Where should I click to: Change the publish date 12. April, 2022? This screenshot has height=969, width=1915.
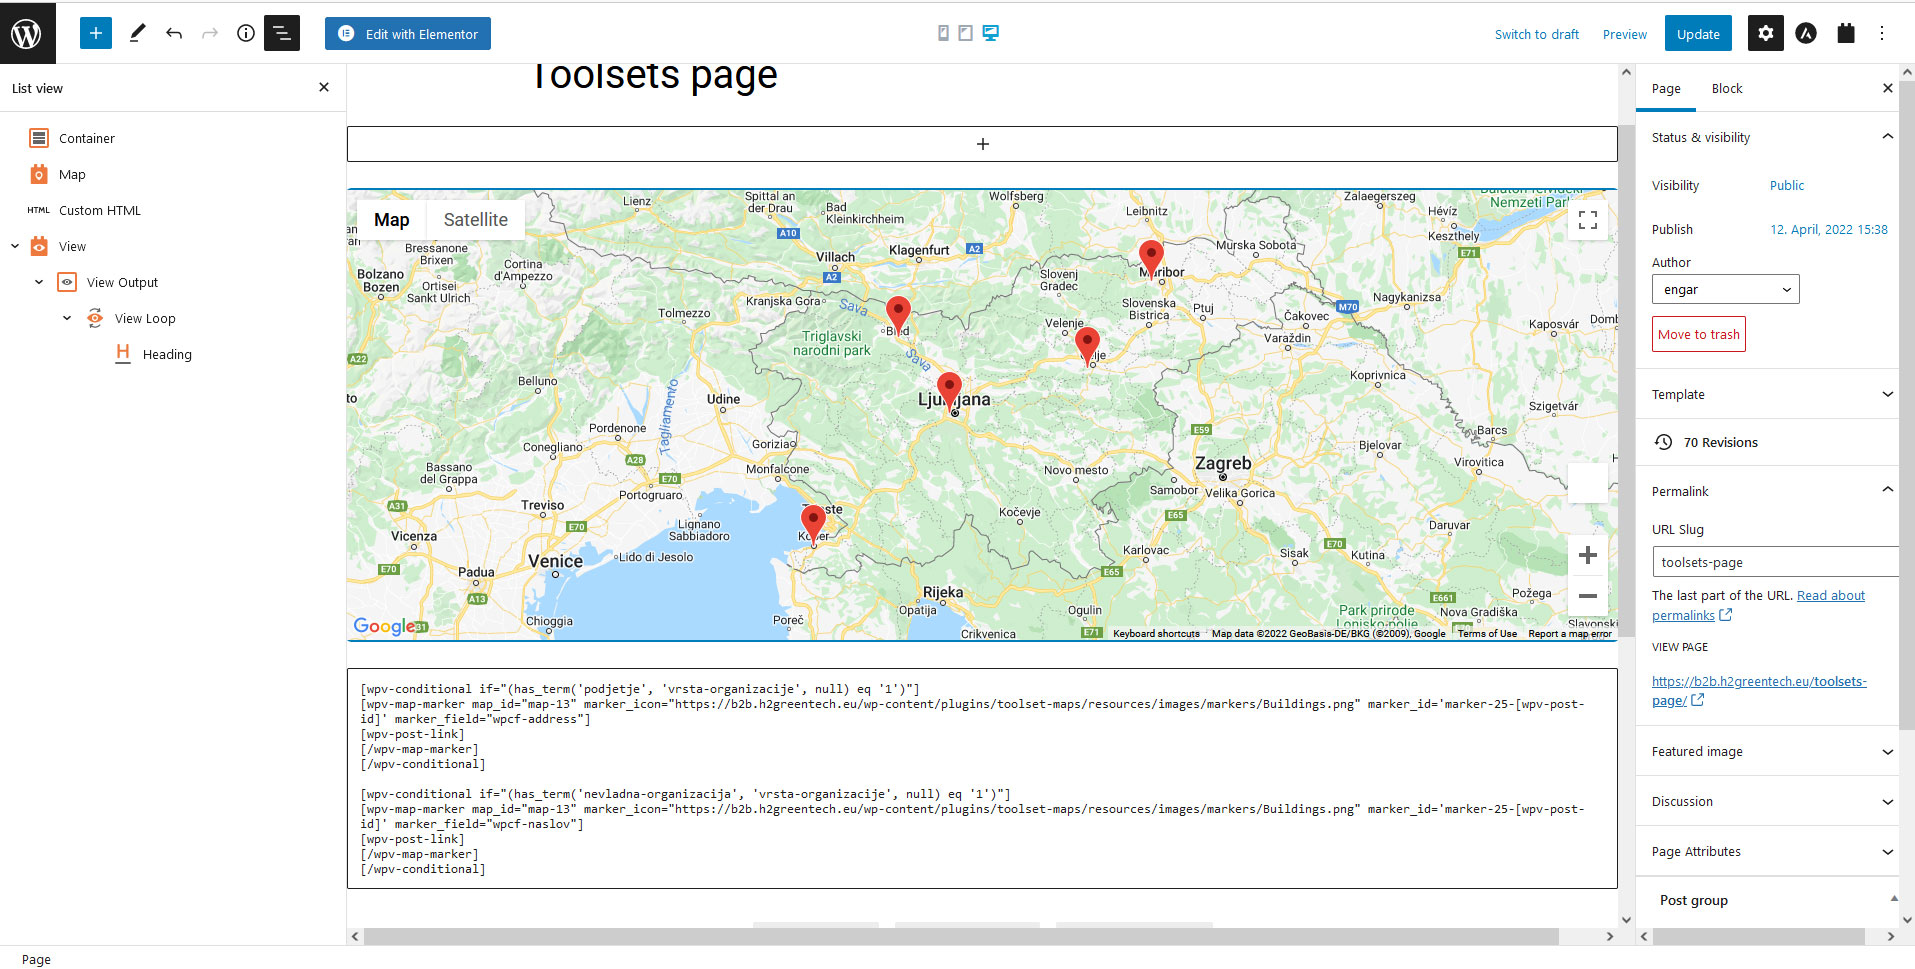pyautogui.click(x=1829, y=229)
